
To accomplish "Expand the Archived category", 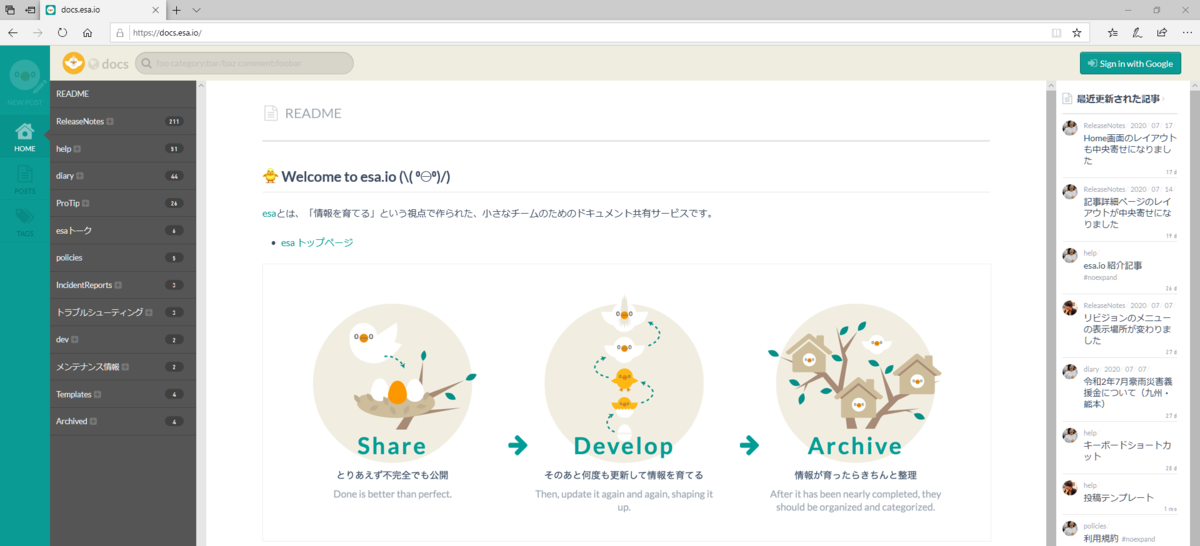I will 93,421.
